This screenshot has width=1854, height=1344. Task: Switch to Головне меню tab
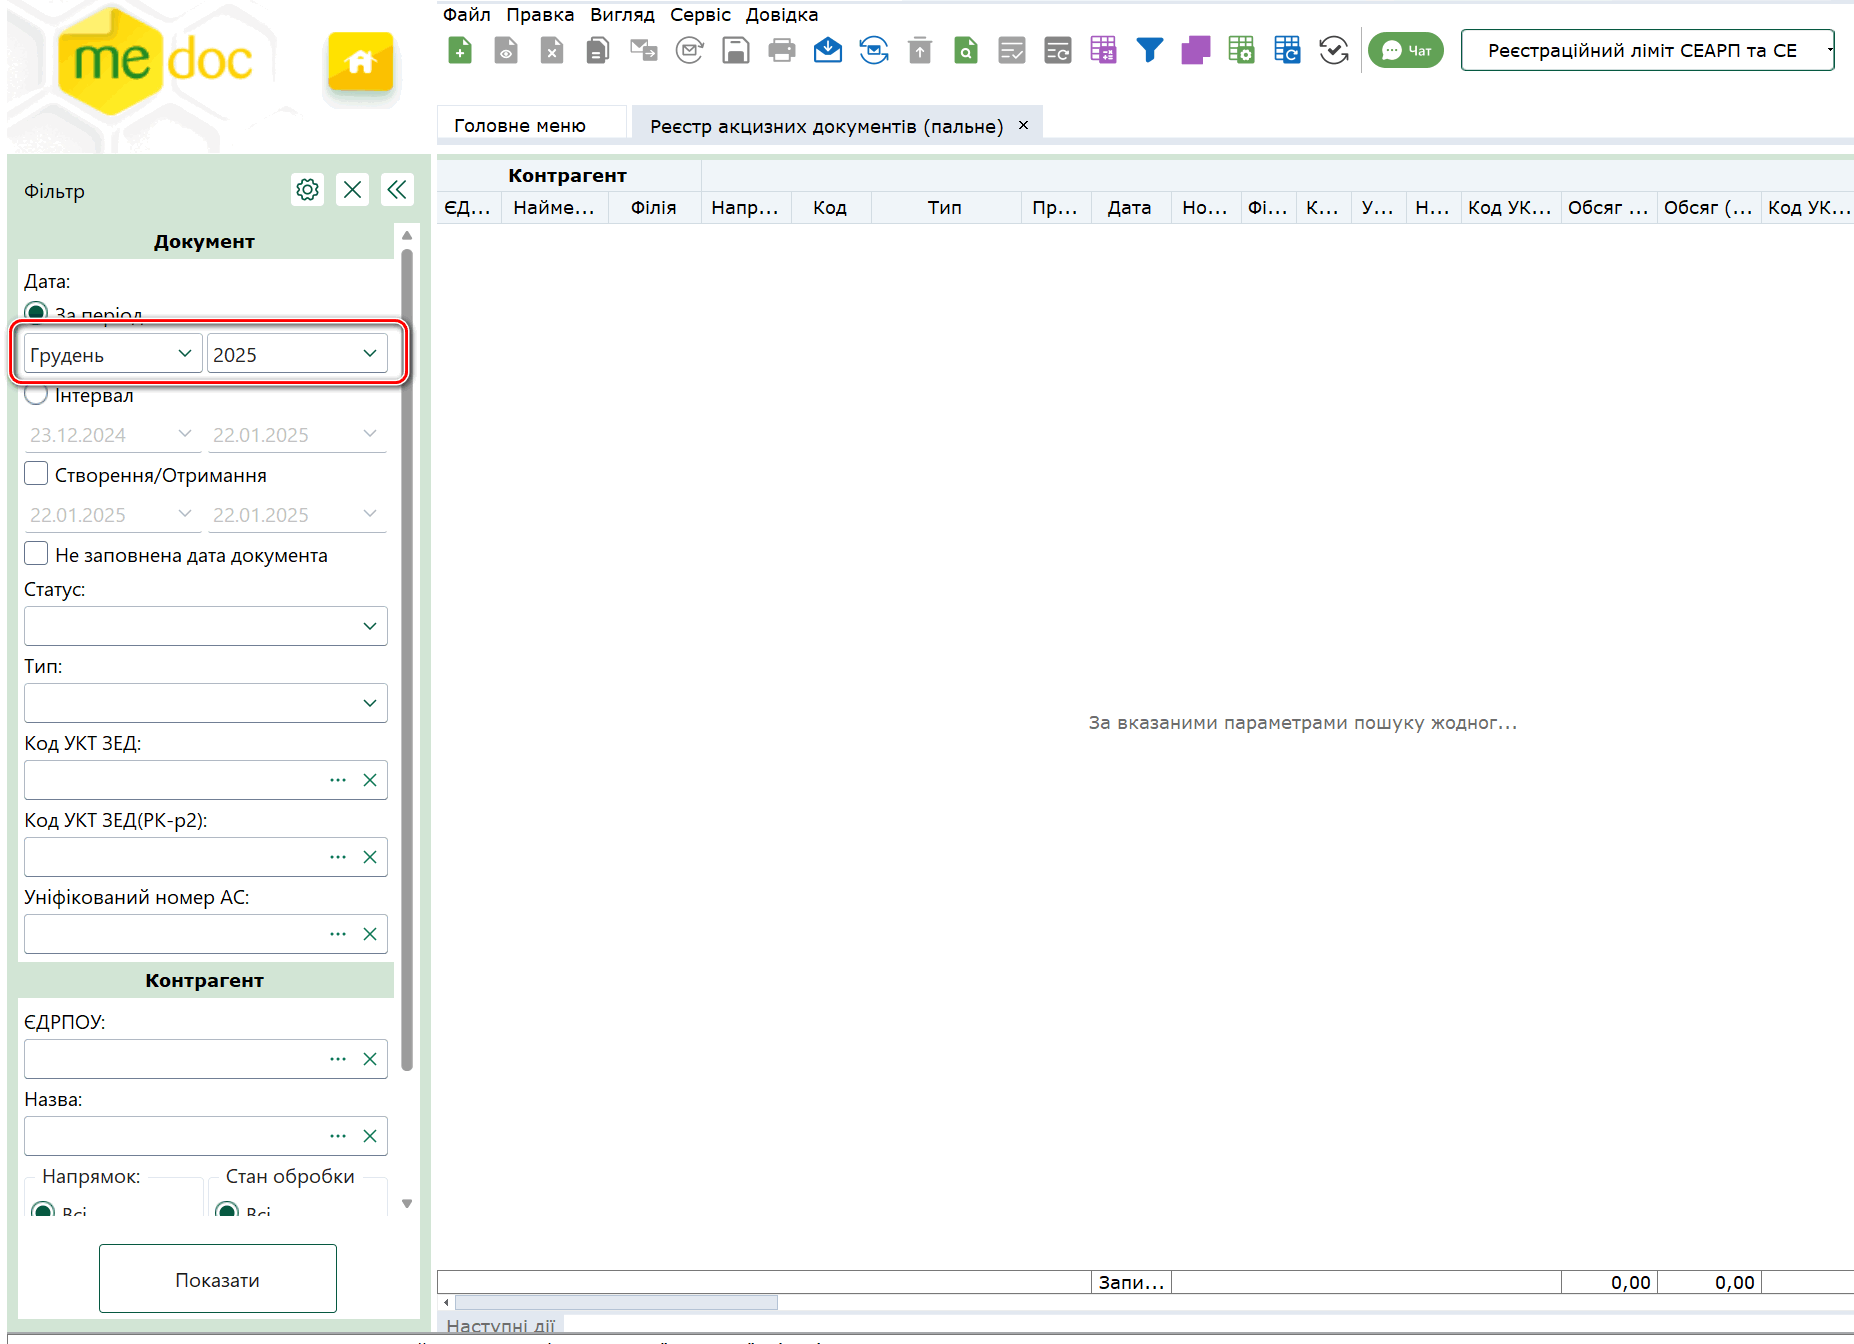(520, 125)
